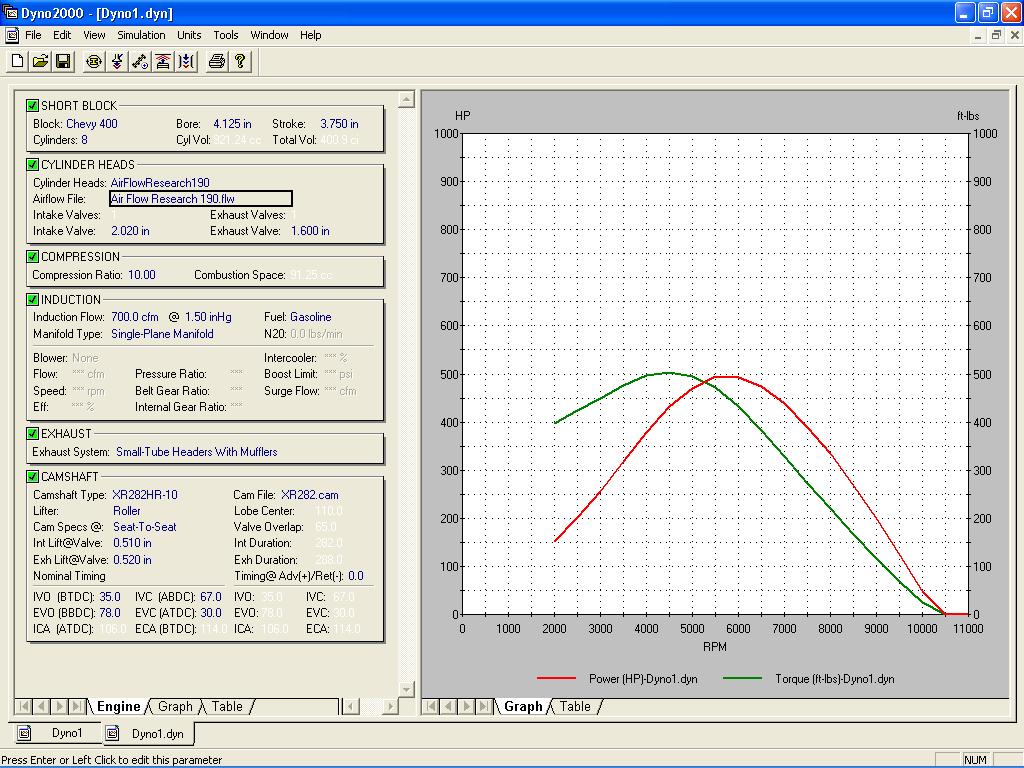The height and width of the screenshot is (768, 1024).
Task: Open the Block Chevy 400 selector
Action: point(91,124)
